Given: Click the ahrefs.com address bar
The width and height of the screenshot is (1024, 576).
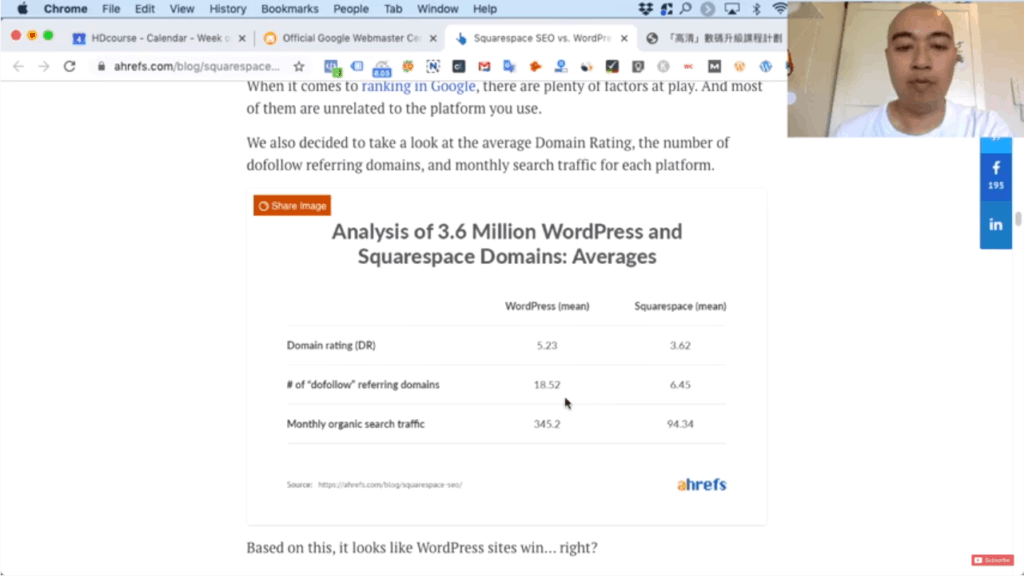Looking at the screenshot, I should (196, 66).
